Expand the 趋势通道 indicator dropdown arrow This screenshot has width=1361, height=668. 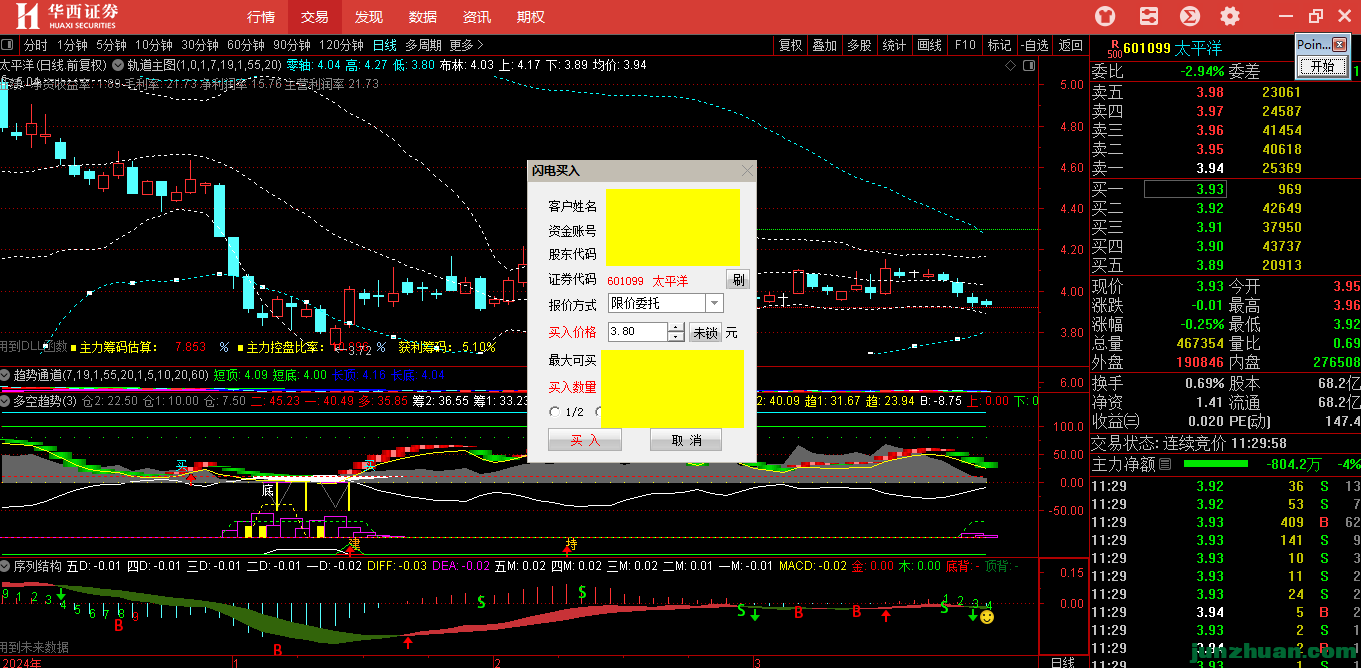pos(6,375)
